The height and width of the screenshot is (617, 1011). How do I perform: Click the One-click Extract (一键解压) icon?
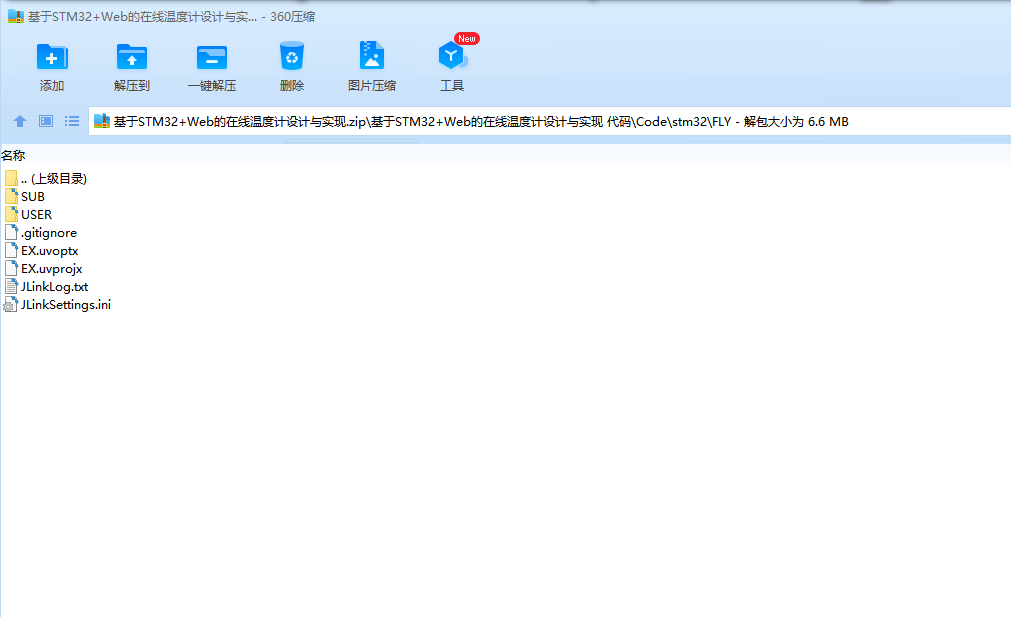pyautogui.click(x=211, y=57)
